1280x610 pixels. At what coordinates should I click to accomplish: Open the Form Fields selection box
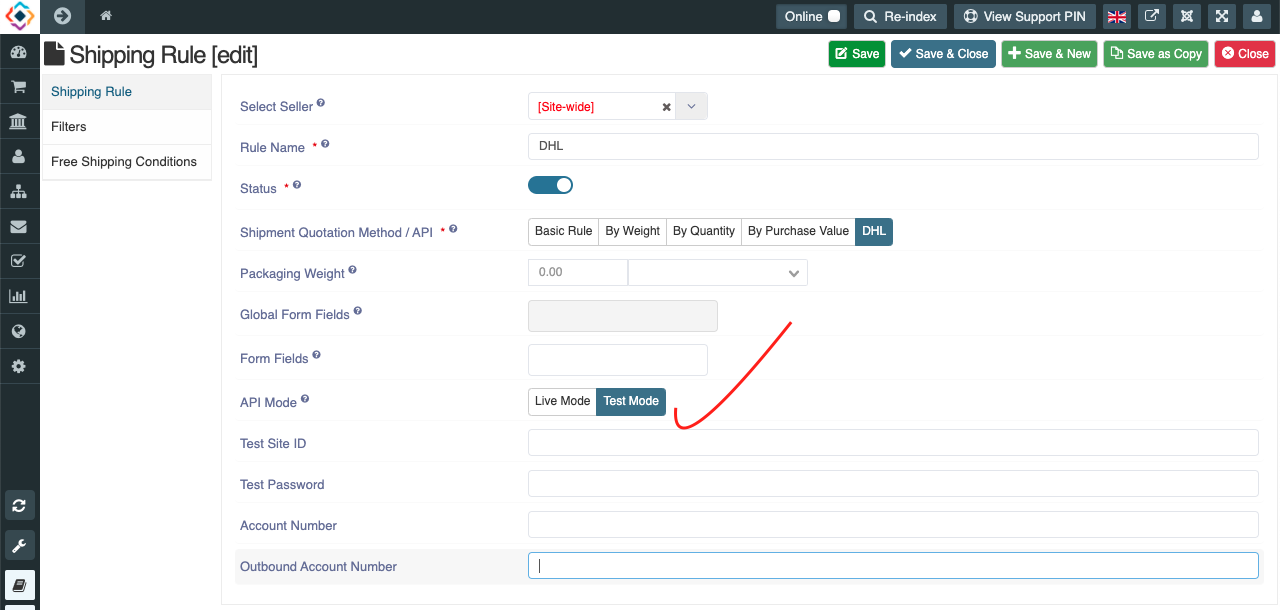click(x=617, y=360)
